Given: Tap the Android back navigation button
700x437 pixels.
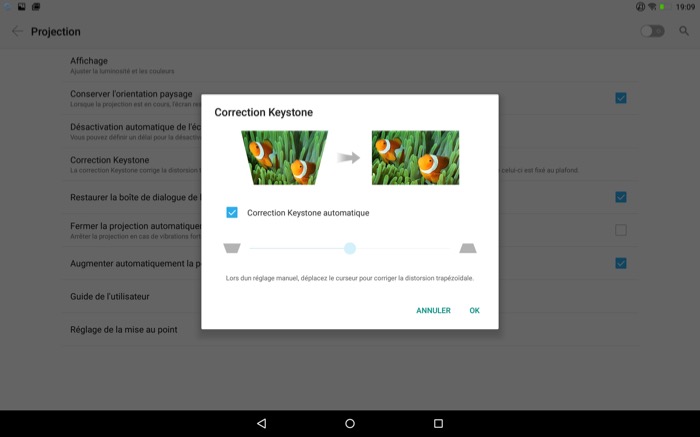Looking at the screenshot, I should tap(262, 423).
